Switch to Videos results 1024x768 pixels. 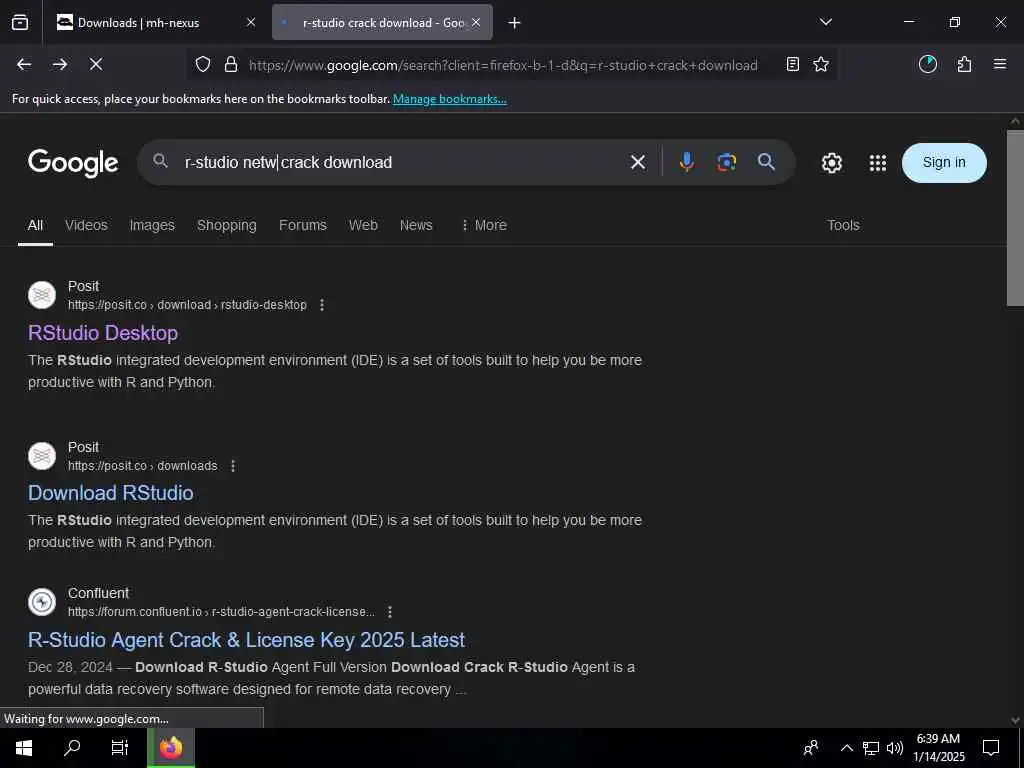86,225
